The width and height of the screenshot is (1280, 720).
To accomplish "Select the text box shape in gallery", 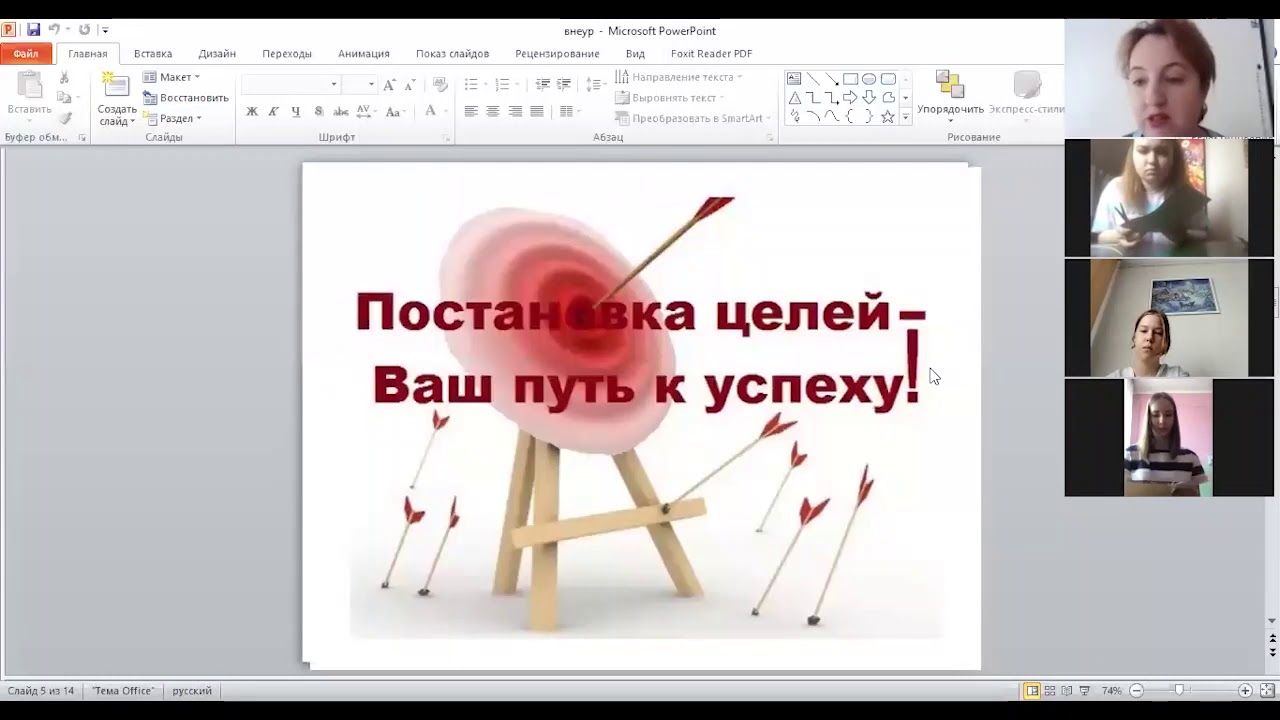I will pyautogui.click(x=794, y=79).
